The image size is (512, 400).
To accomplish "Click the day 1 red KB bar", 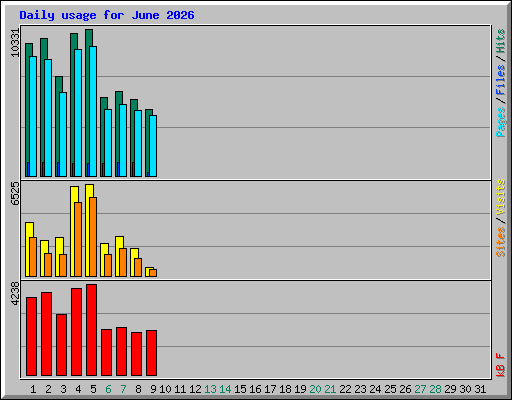I will tap(32, 337).
